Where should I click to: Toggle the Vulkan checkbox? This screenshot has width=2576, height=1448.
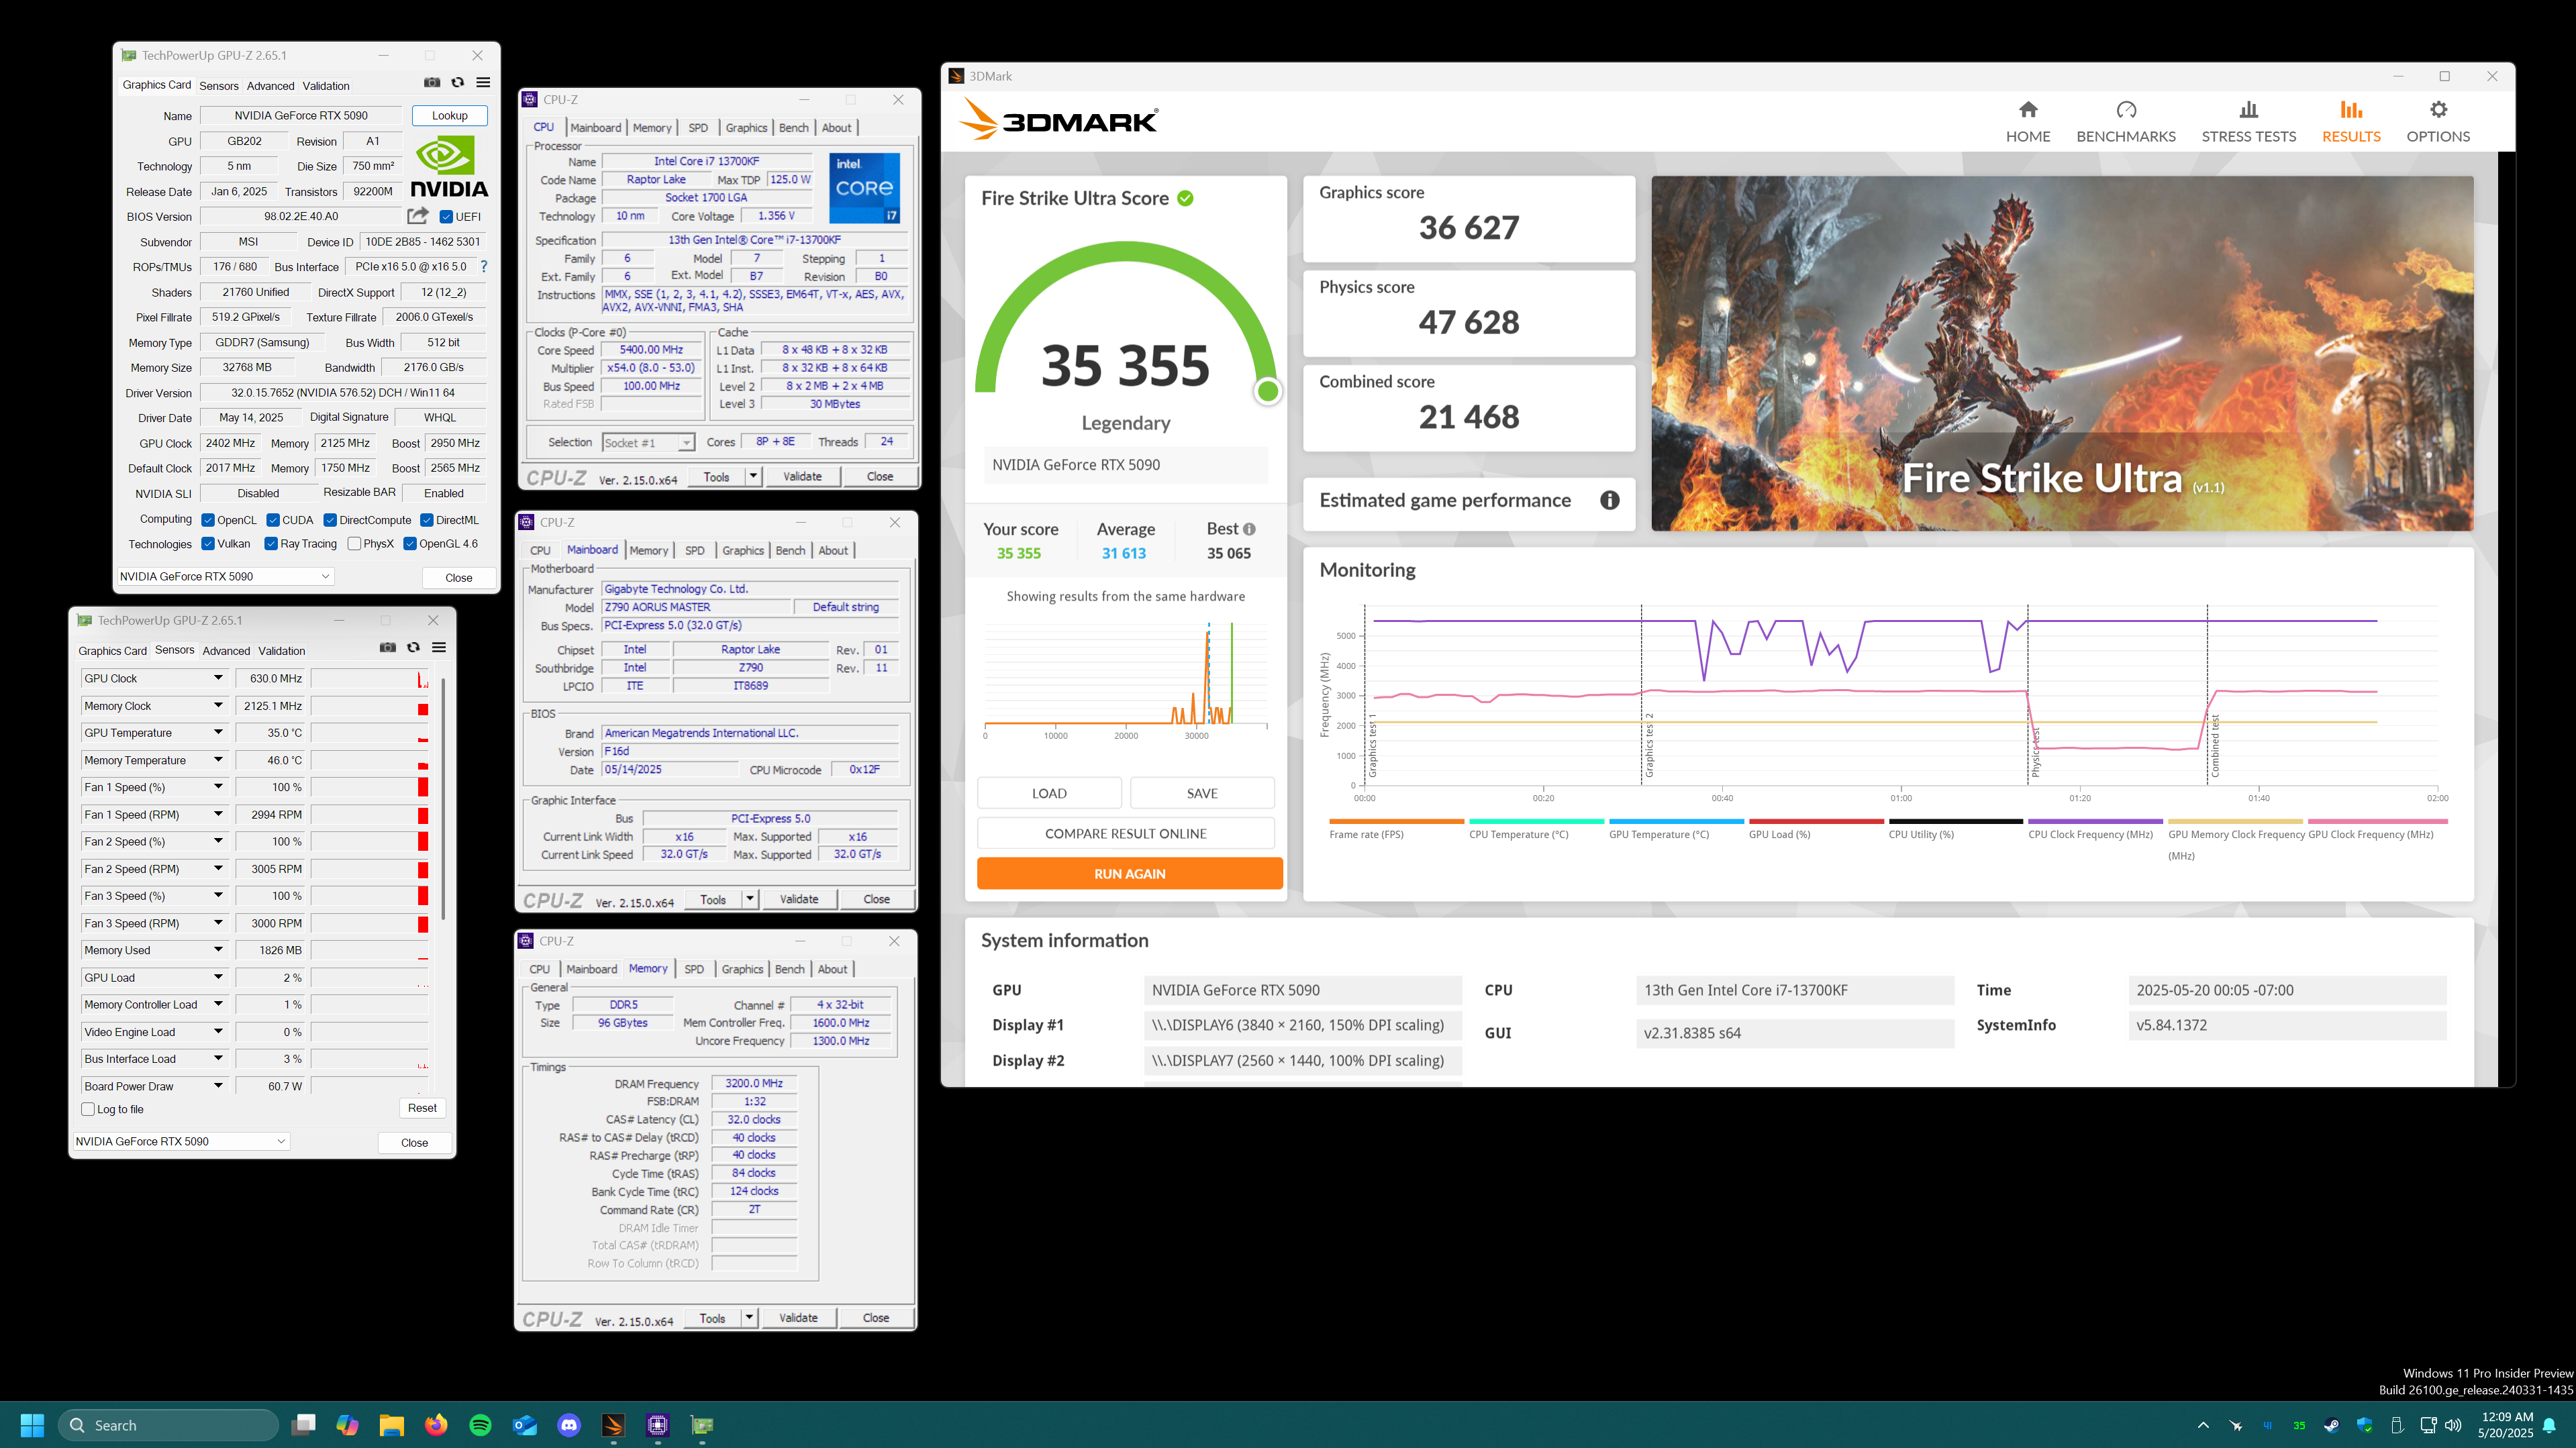208,544
